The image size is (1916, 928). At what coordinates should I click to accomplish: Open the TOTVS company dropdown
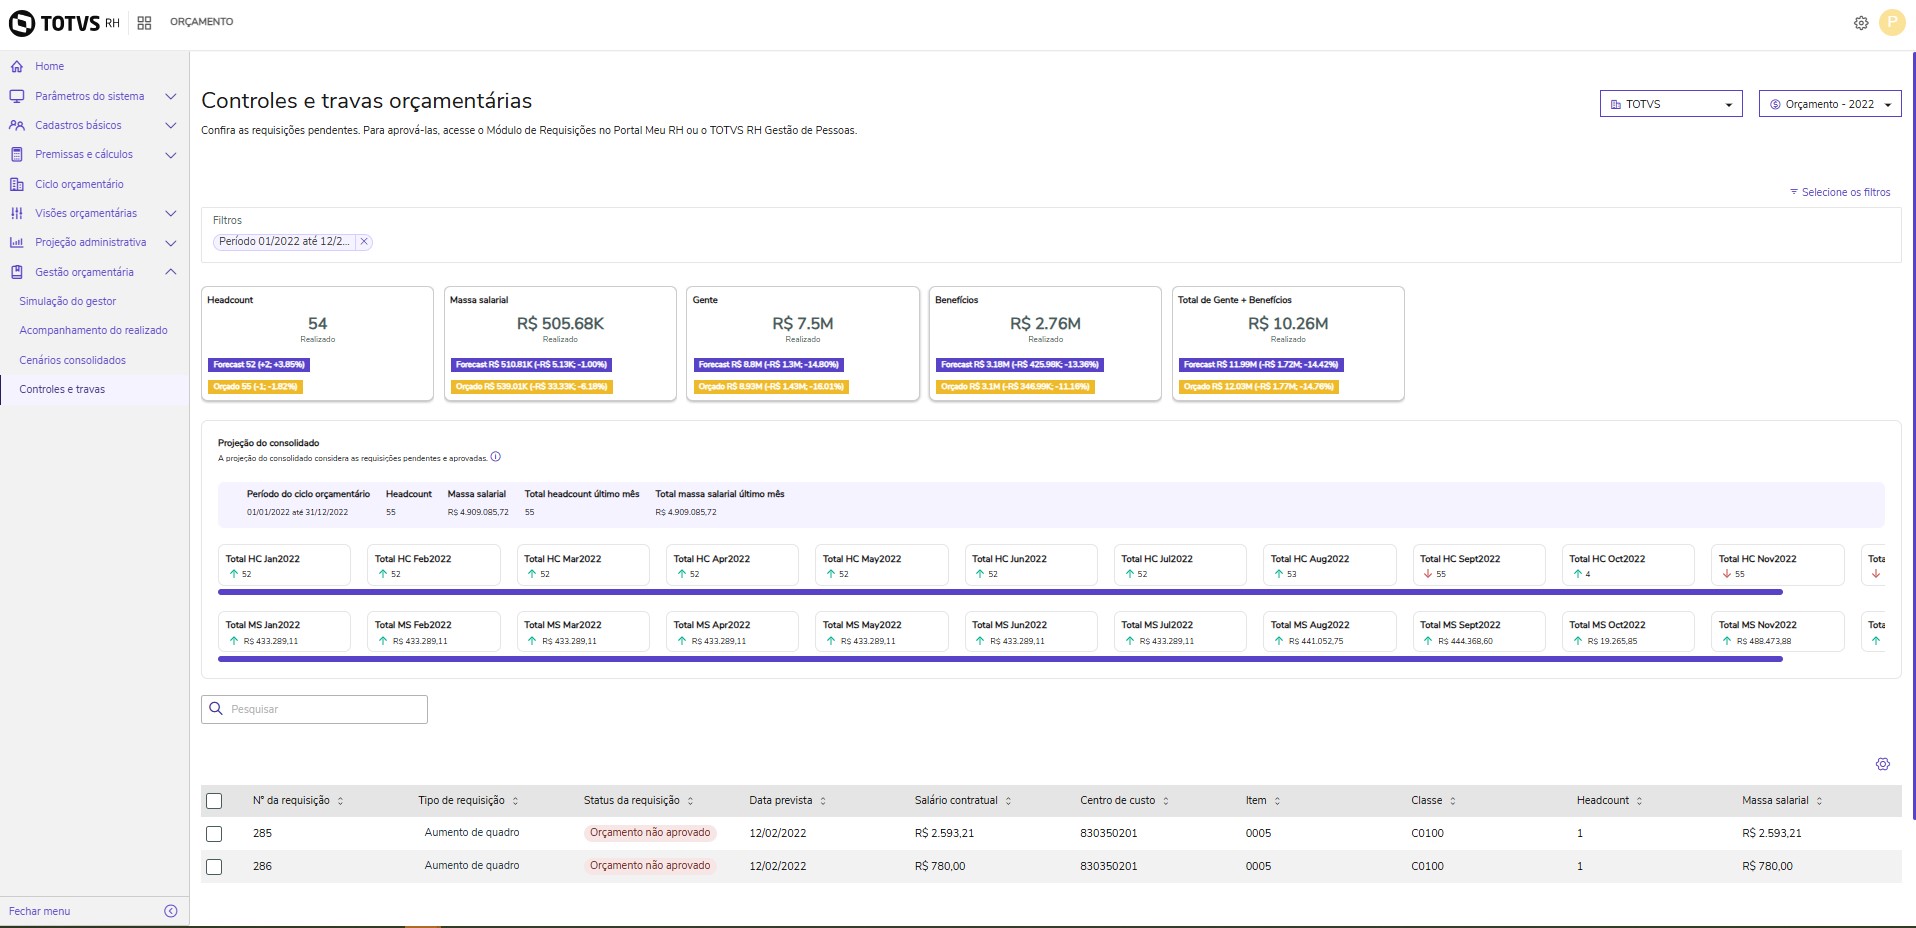pyautogui.click(x=1670, y=104)
